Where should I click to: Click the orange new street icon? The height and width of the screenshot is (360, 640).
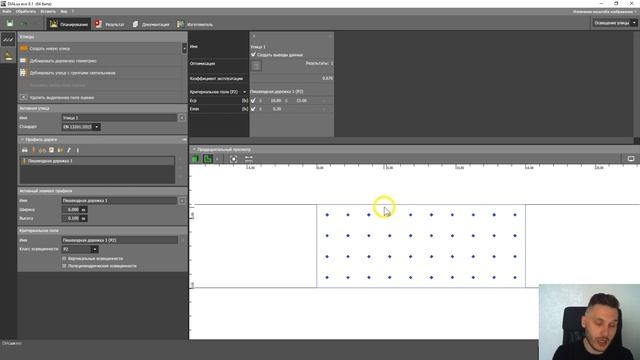coord(23,49)
